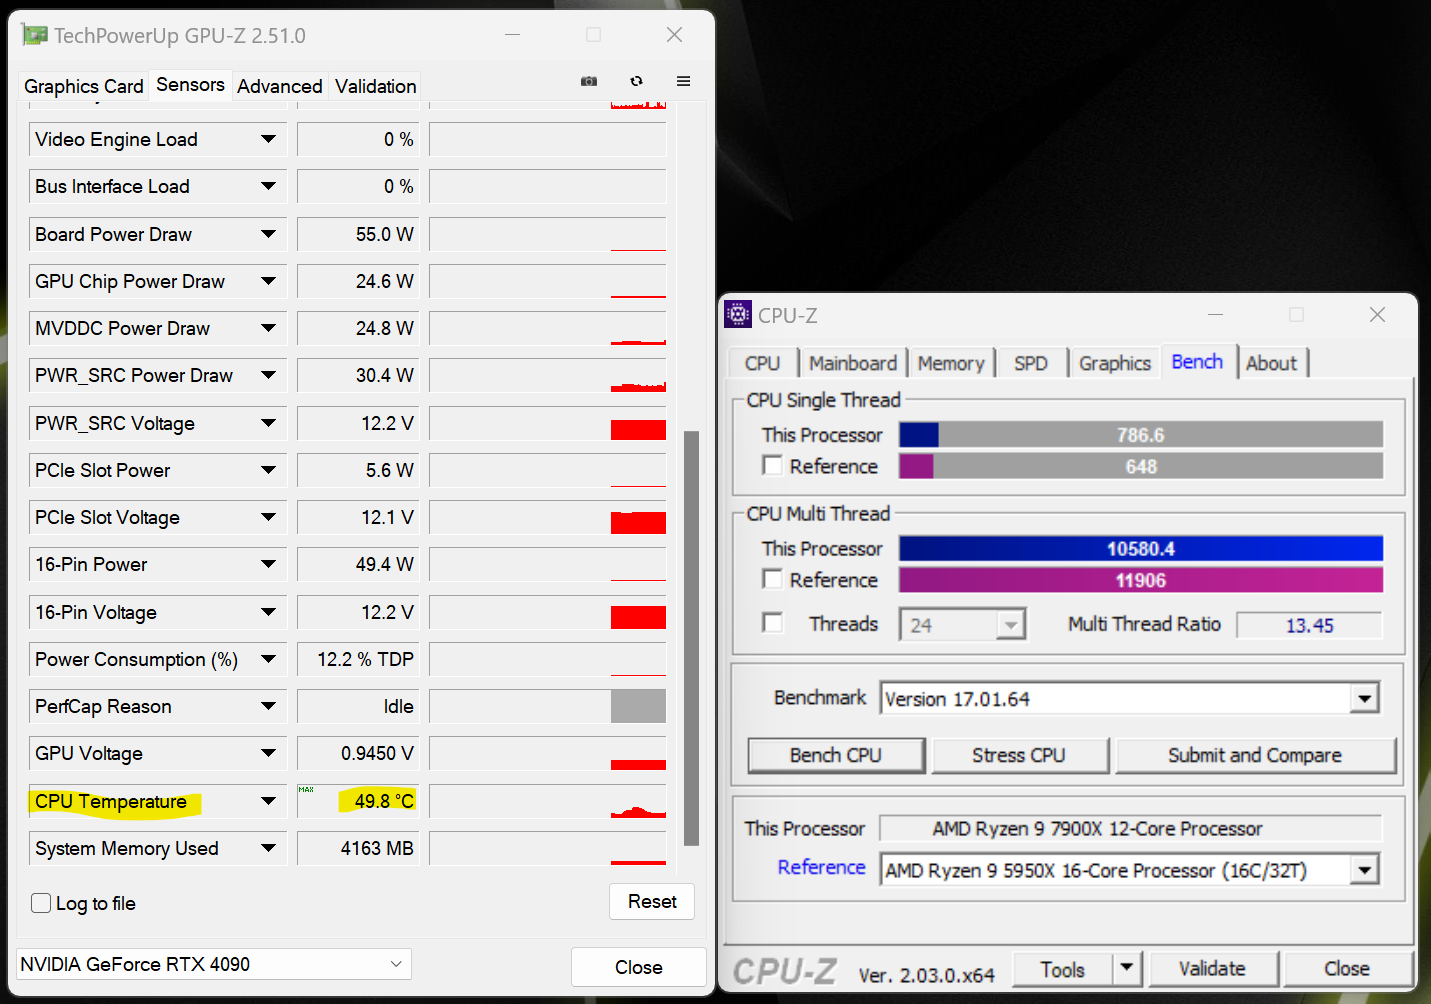Select the Bench tab in CPU-Z
The height and width of the screenshot is (1004, 1431).
click(x=1198, y=361)
